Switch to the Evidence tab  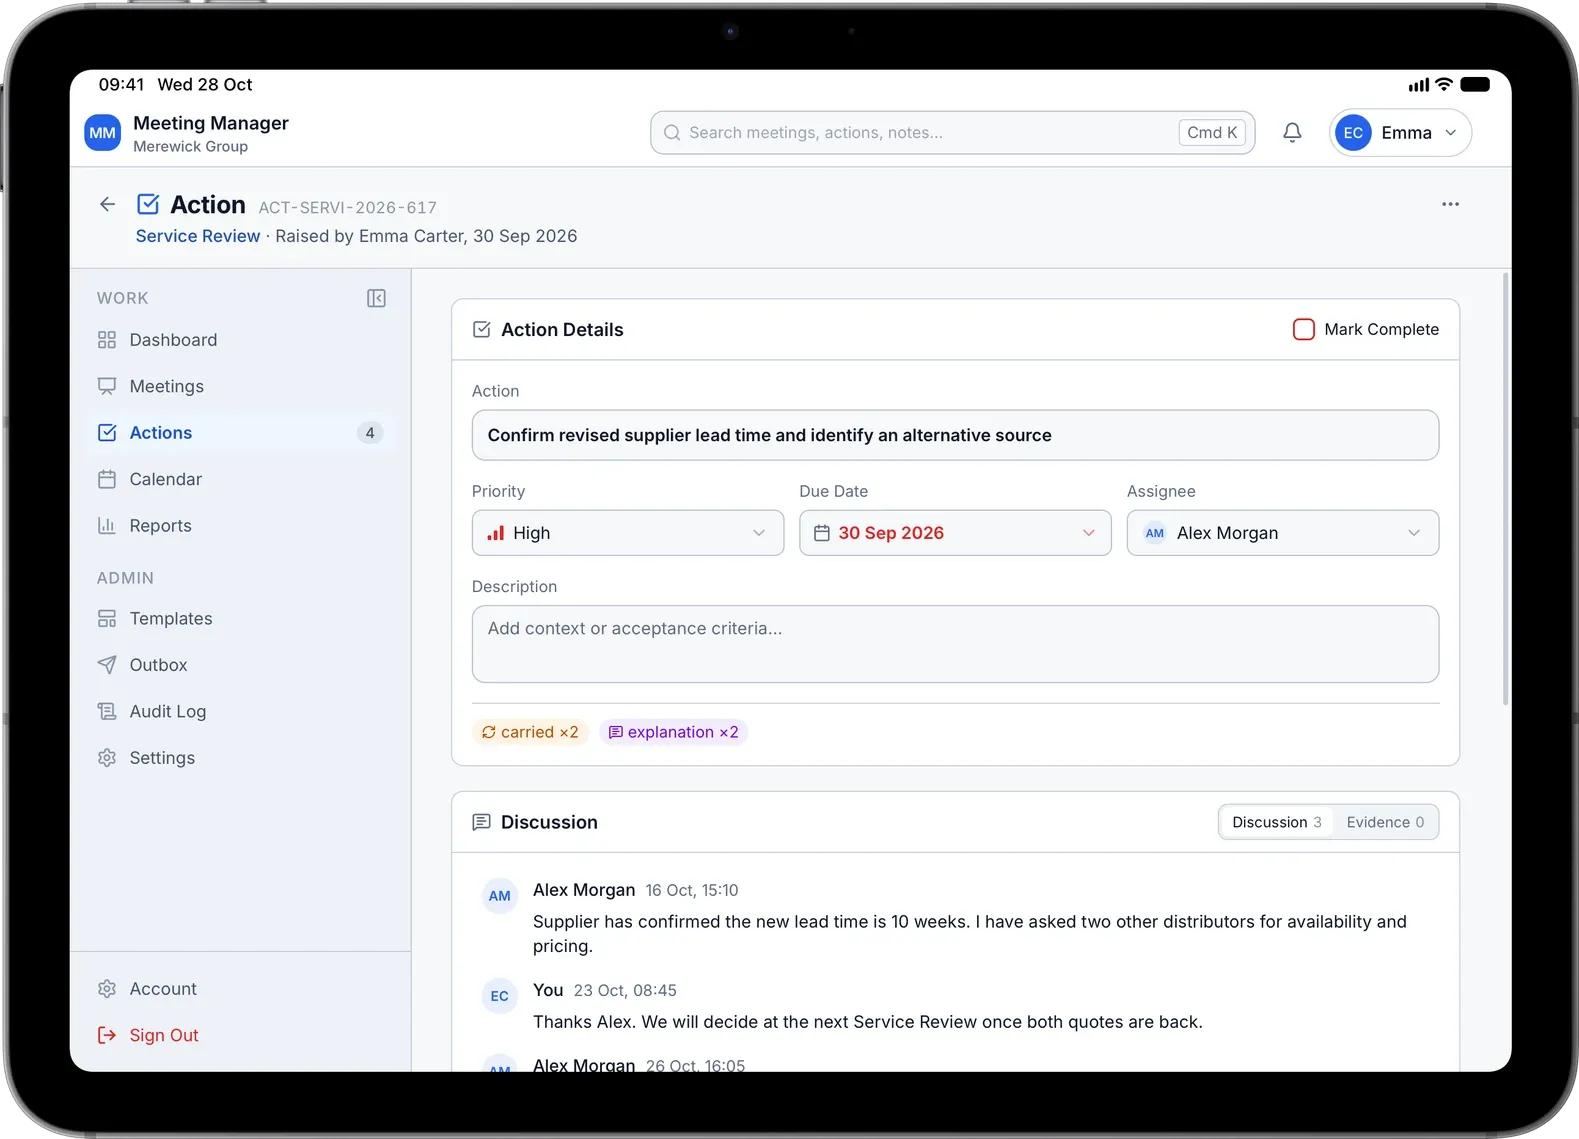point(1385,822)
